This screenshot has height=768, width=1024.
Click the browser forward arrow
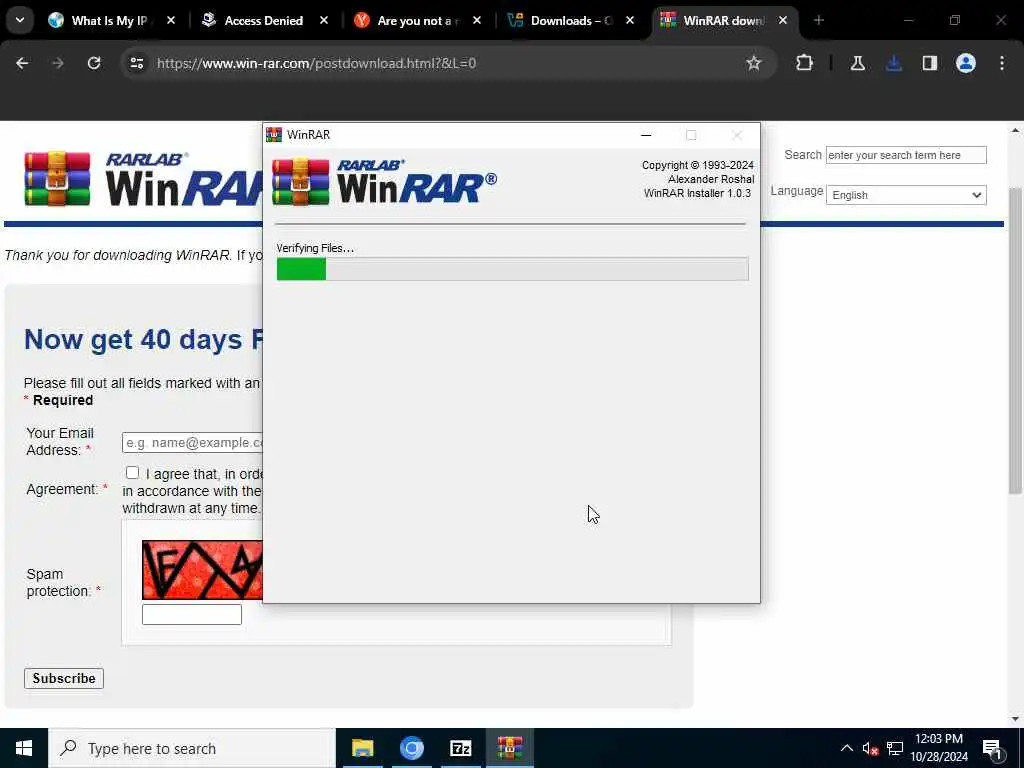[57, 63]
